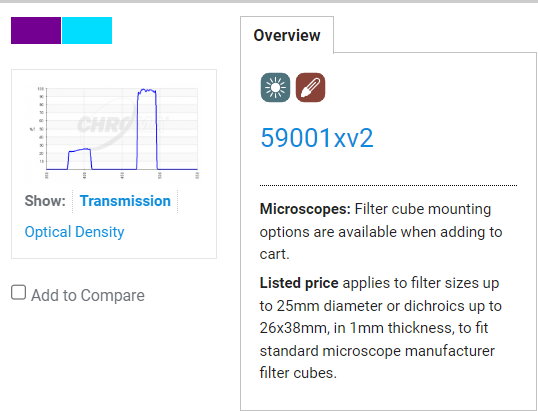The height and width of the screenshot is (411, 538).
Task: Click the bold Listed price text
Action: [299, 283]
